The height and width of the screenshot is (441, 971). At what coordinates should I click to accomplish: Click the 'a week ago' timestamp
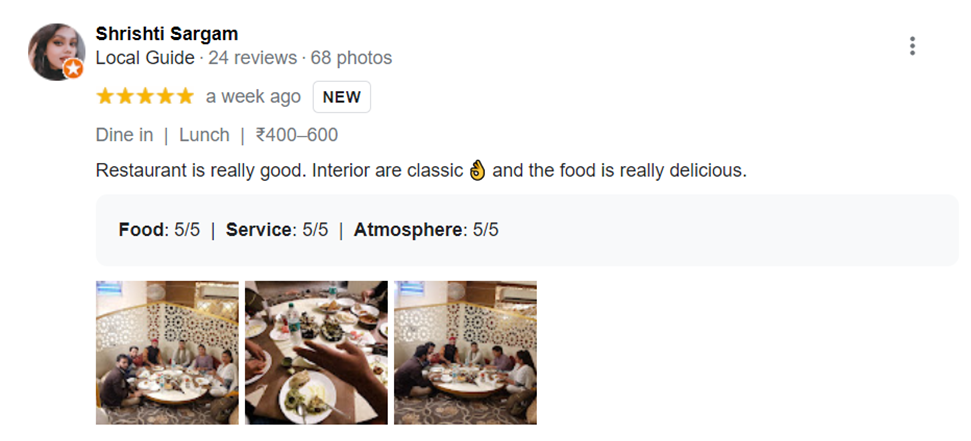[253, 97]
